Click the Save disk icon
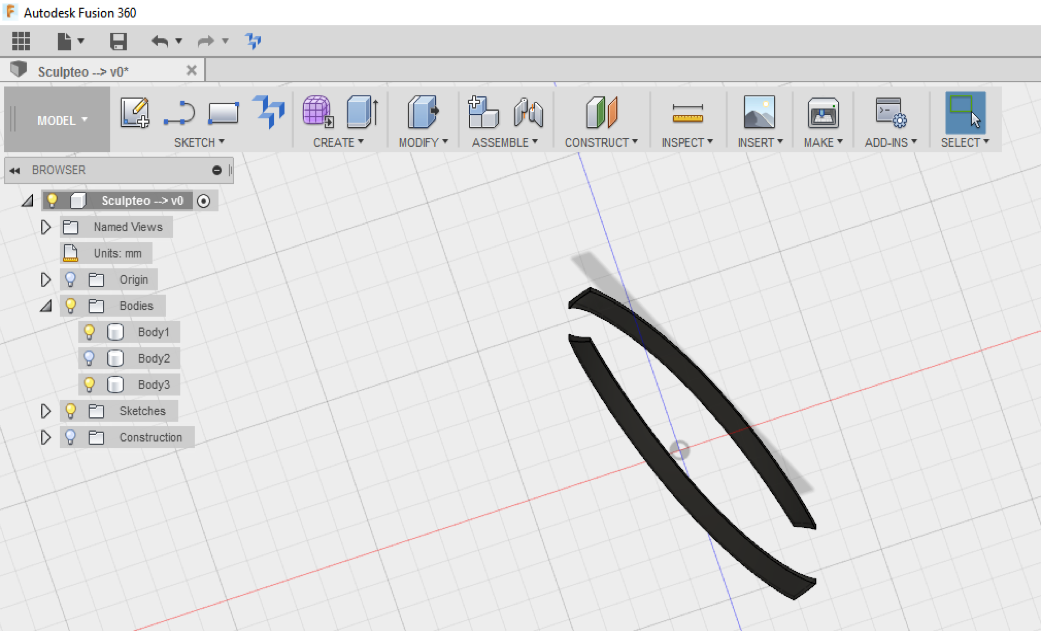 118,41
